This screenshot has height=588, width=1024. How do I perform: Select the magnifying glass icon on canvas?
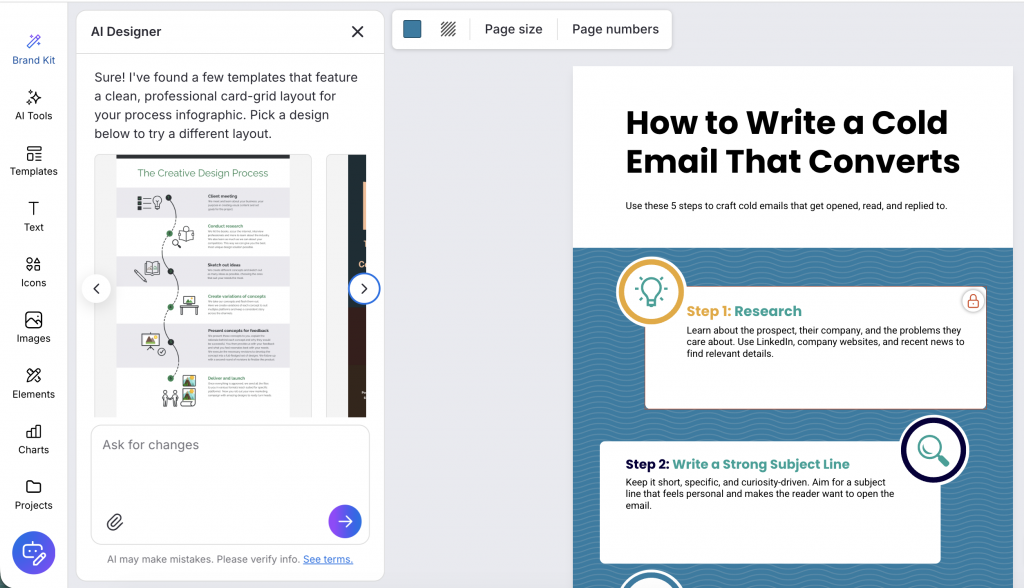934,450
